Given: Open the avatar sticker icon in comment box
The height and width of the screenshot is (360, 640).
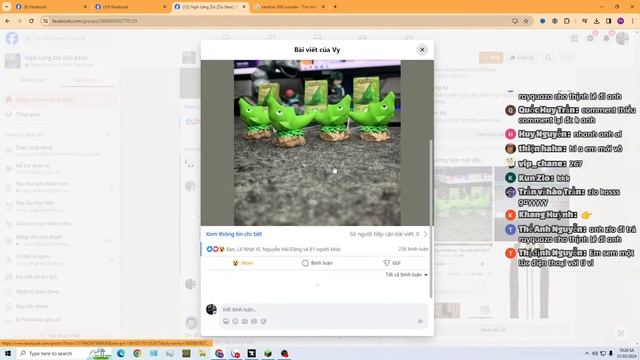Looking at the screenshot, I should (x=226, y=322).
